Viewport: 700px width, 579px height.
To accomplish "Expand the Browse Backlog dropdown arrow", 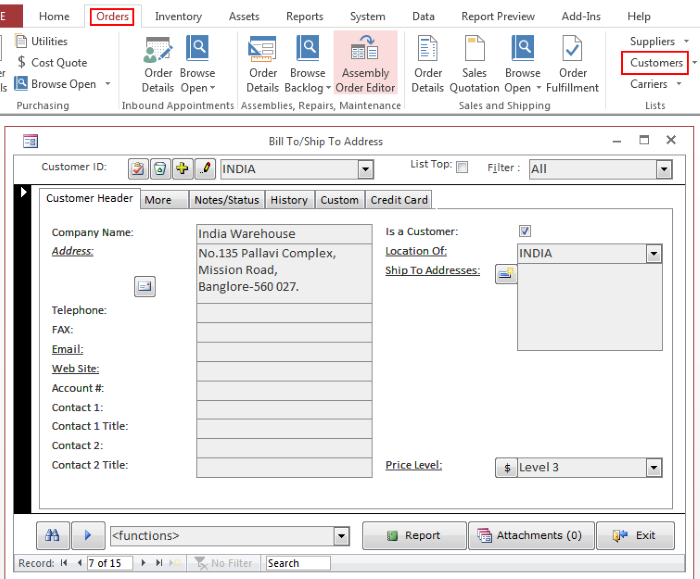I will click(329, 88).
